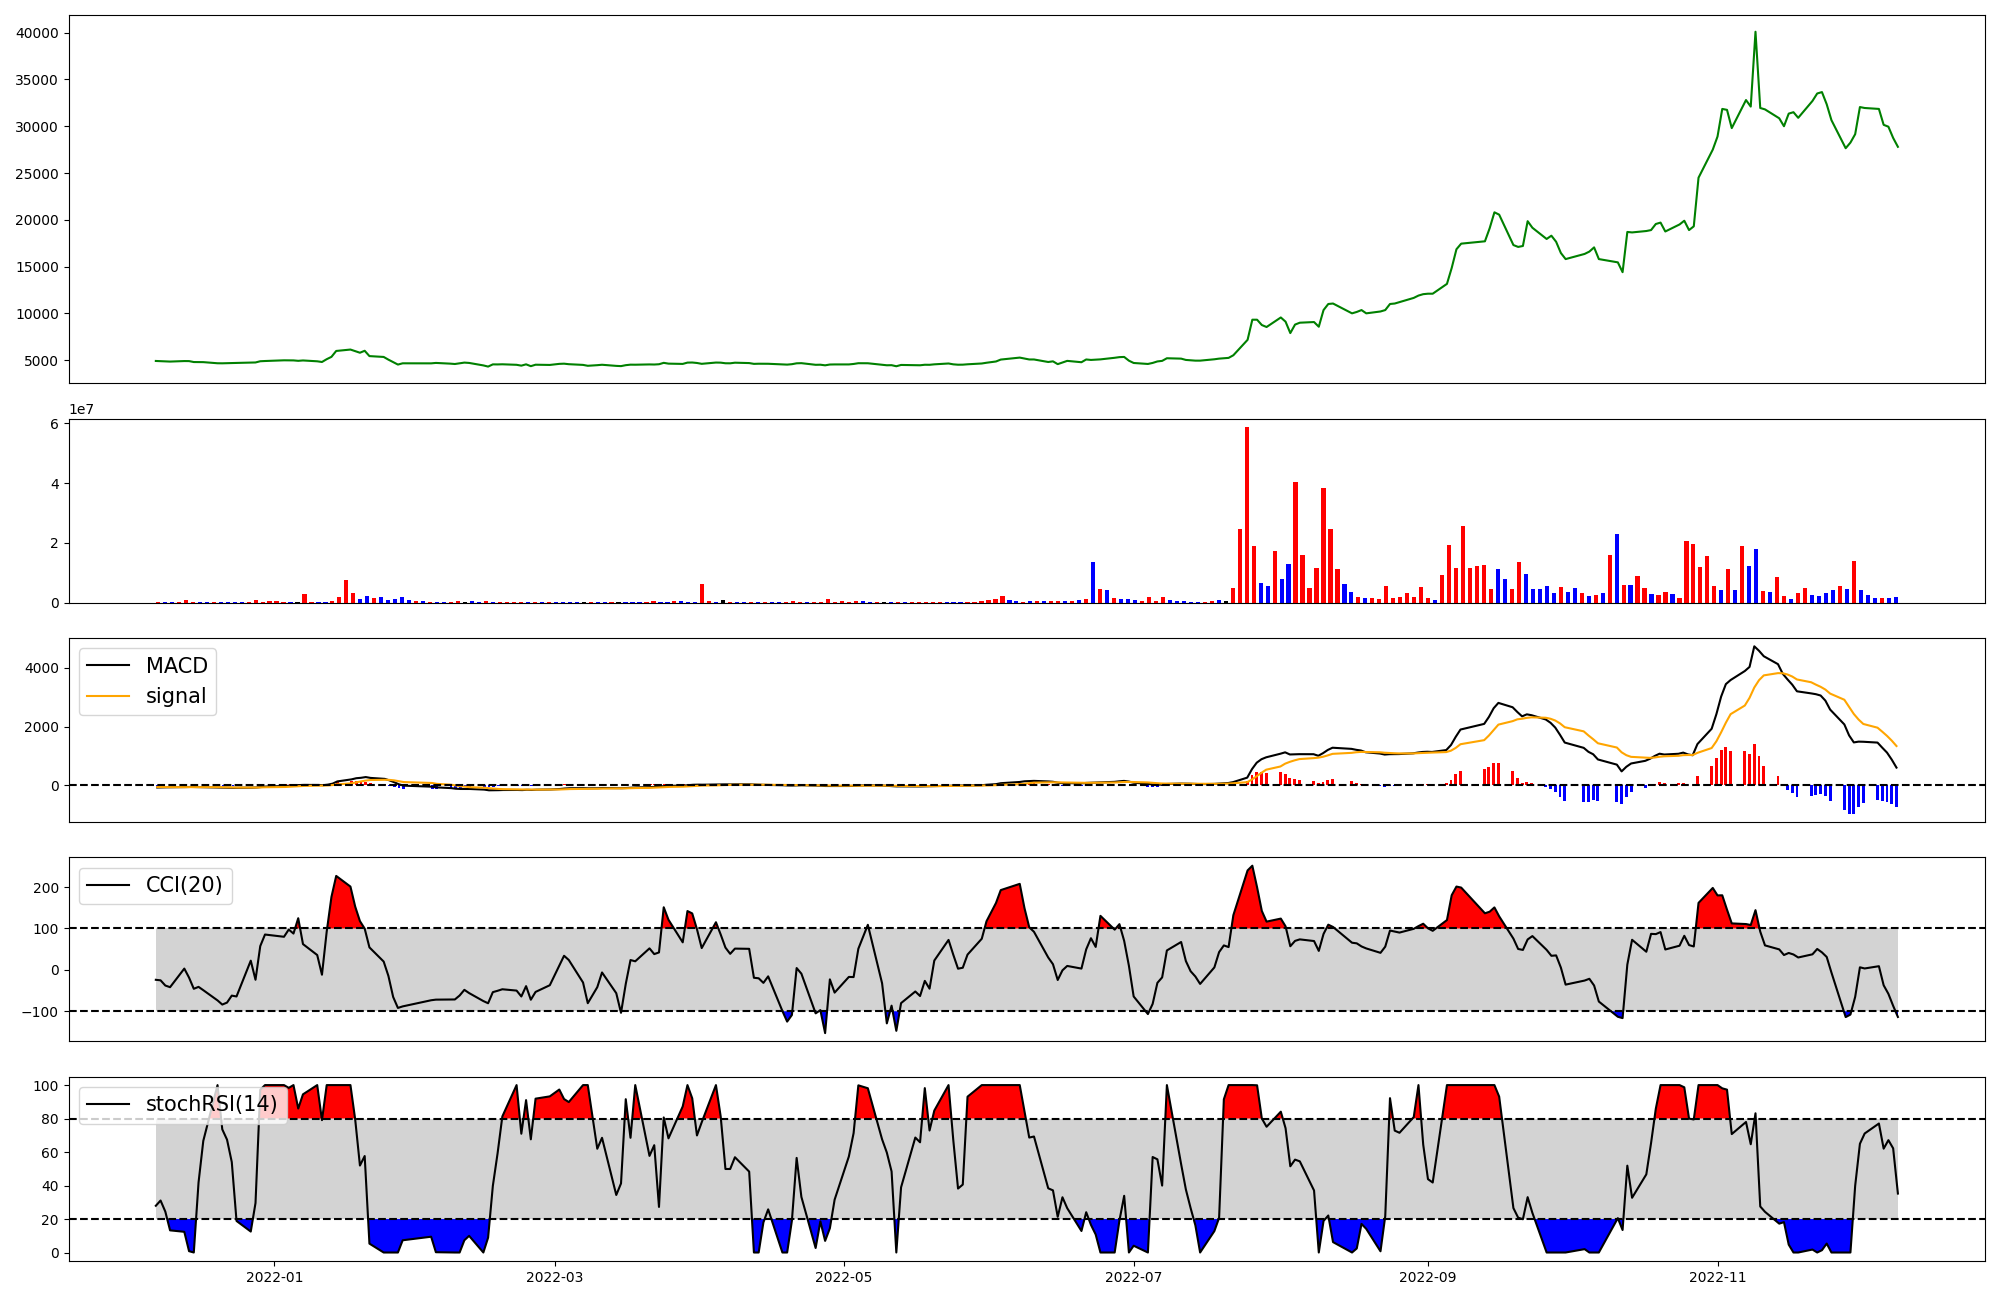Click the 80 tick on stochRSI axis
This screenshot has width=2000, height=1300.
50,1119
